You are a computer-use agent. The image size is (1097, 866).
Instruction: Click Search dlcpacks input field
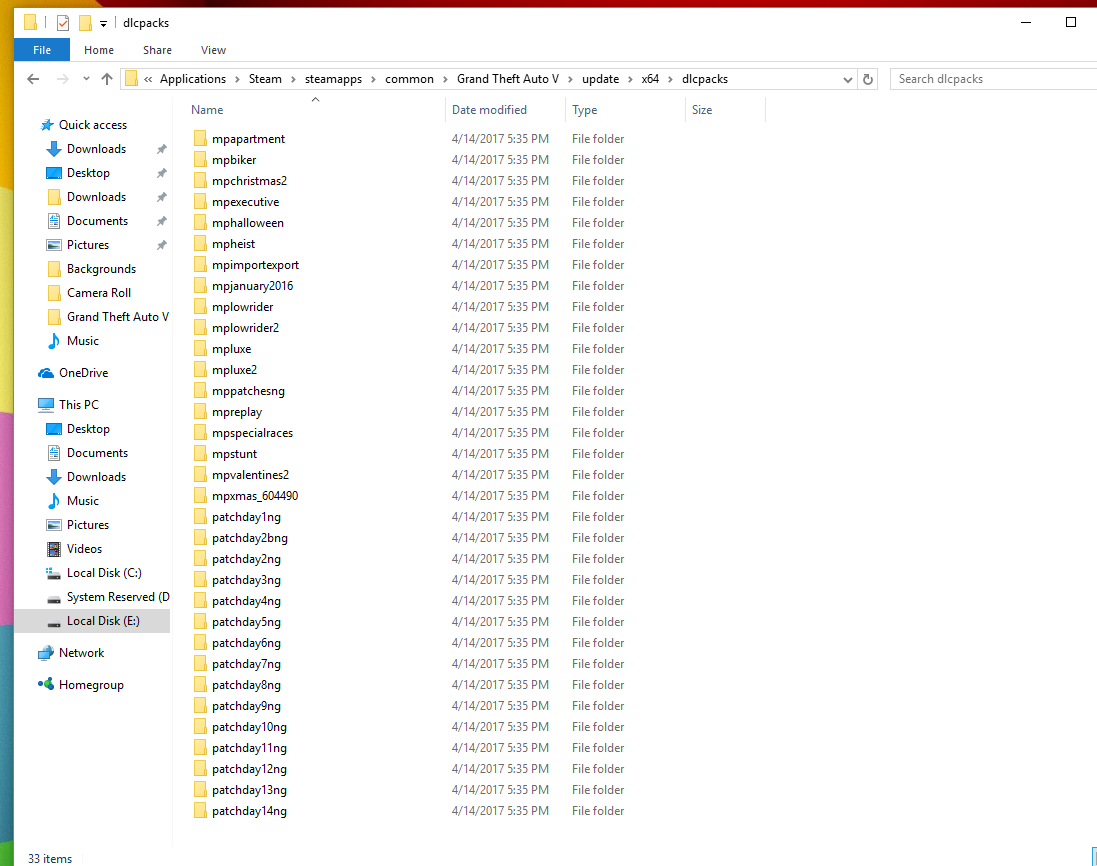point(993,79)
